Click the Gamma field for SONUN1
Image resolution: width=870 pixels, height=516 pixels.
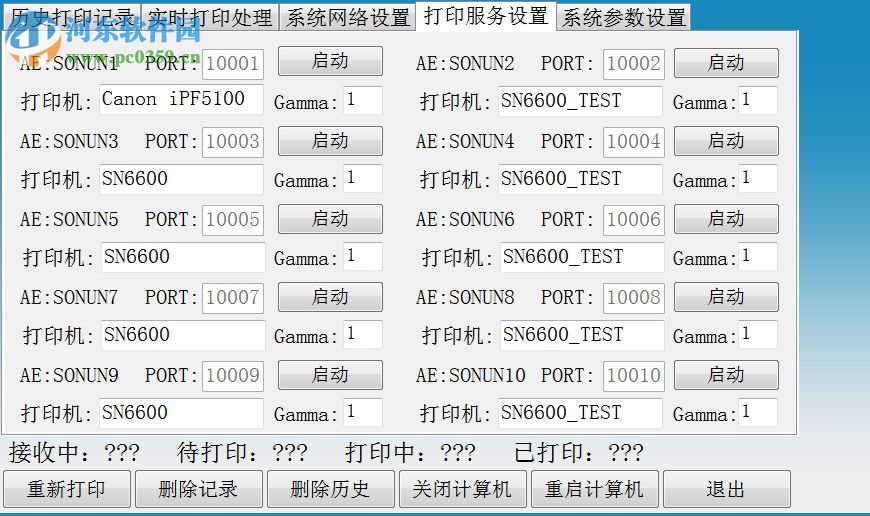coord(363,100)
